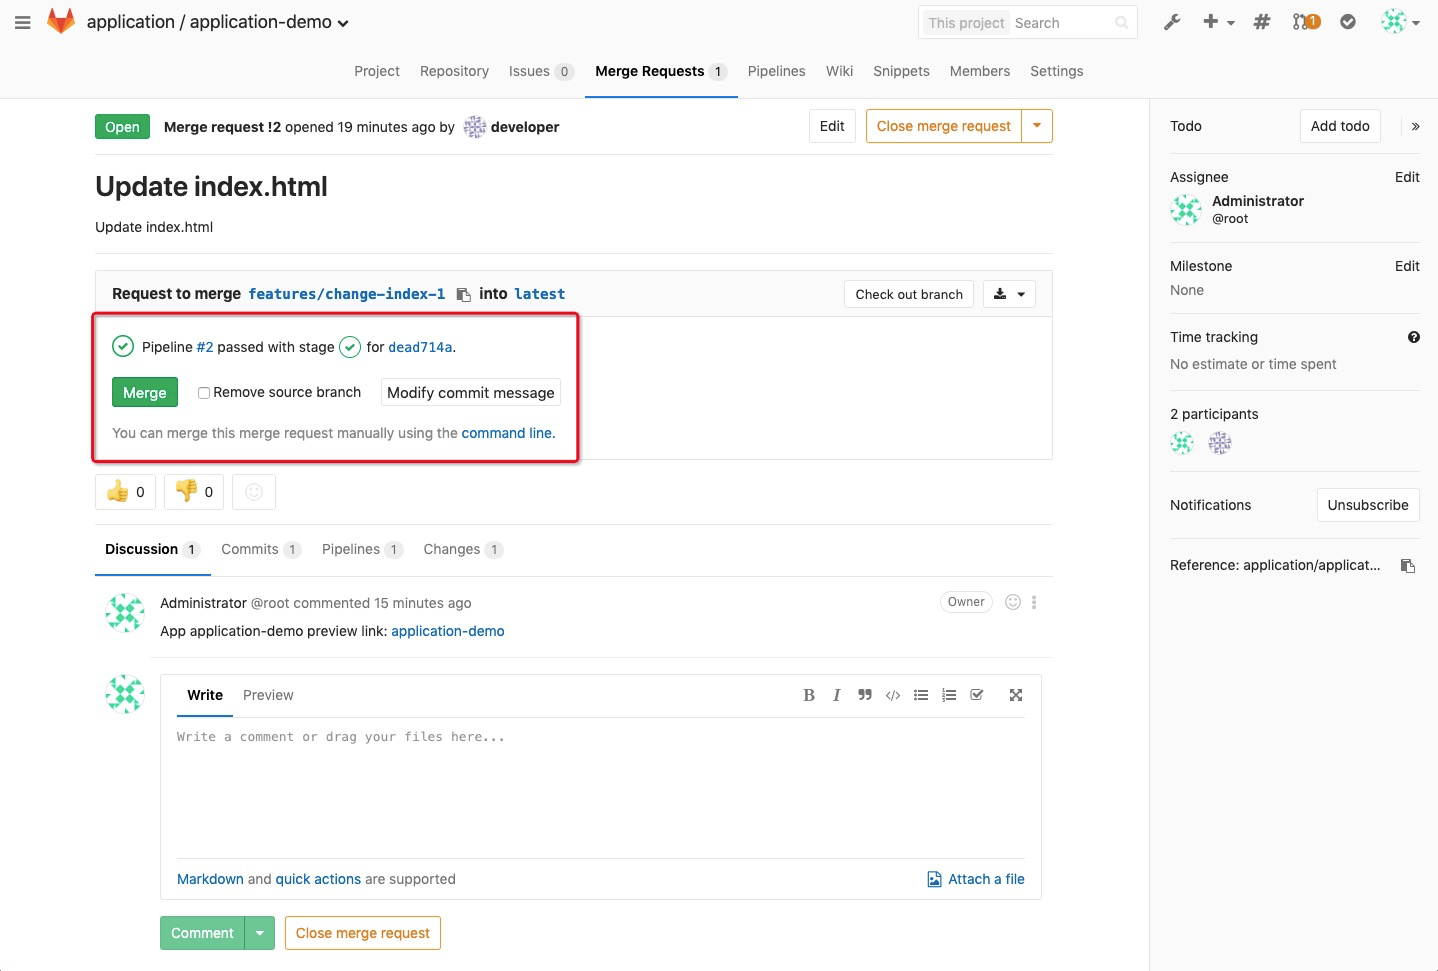
Task: Give a thumbs down reaction
Action: coord(194,491)
